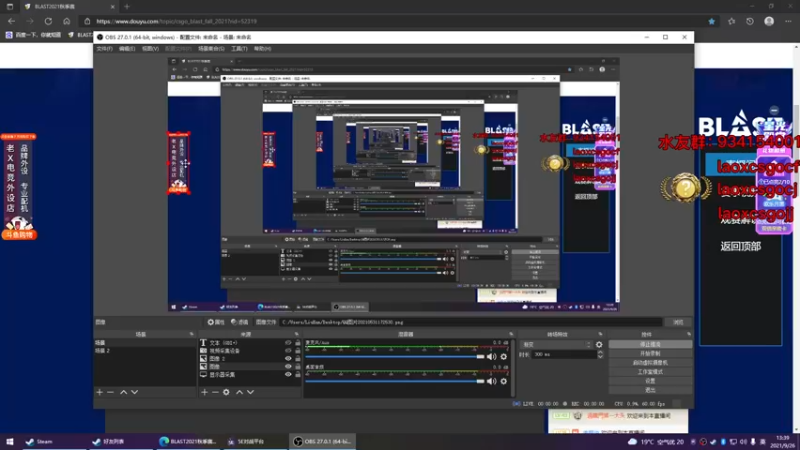Open OBS Edit menu 编辑(E)
Viewport: 800px width, 450px height.
click(x=127, y=48)
